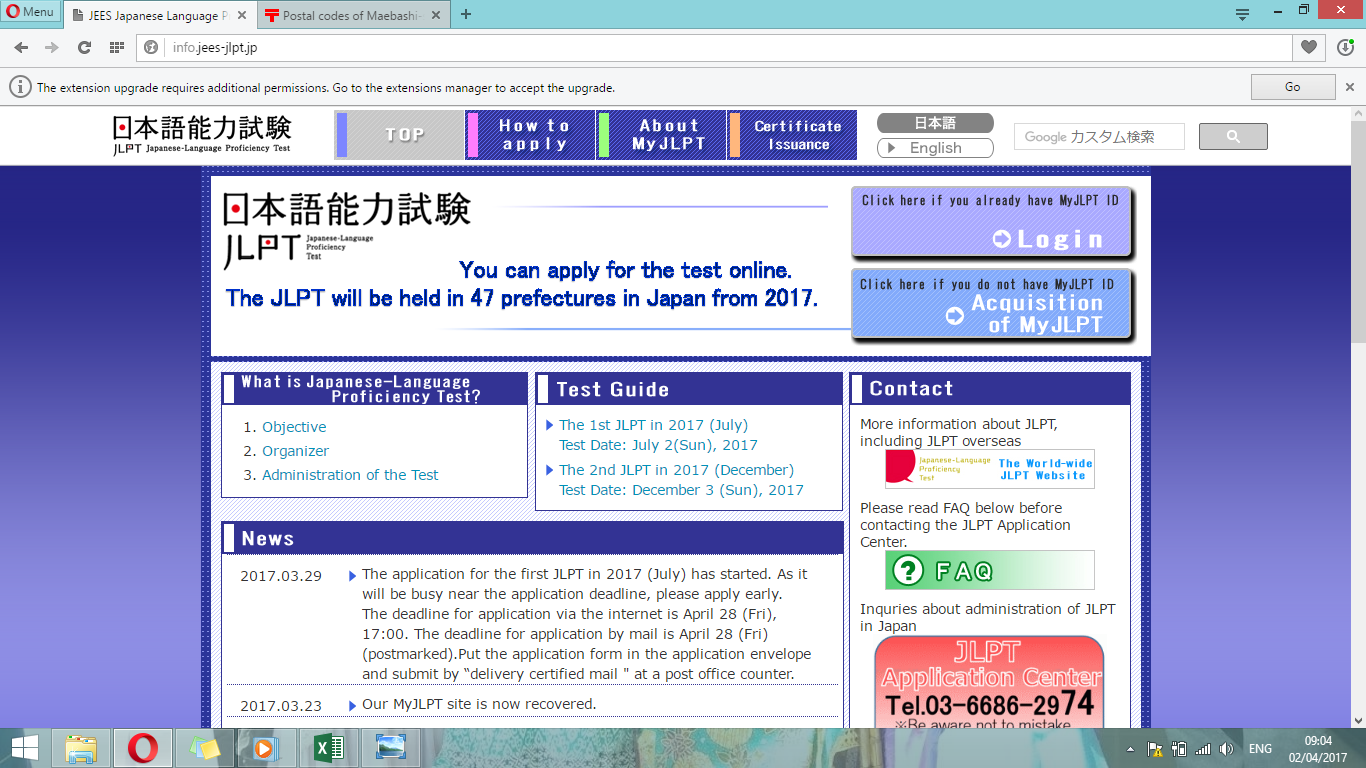Screen dimensions: 1366x768
Task: Open photo viewer taskbar icon
Action: [391, 748]
